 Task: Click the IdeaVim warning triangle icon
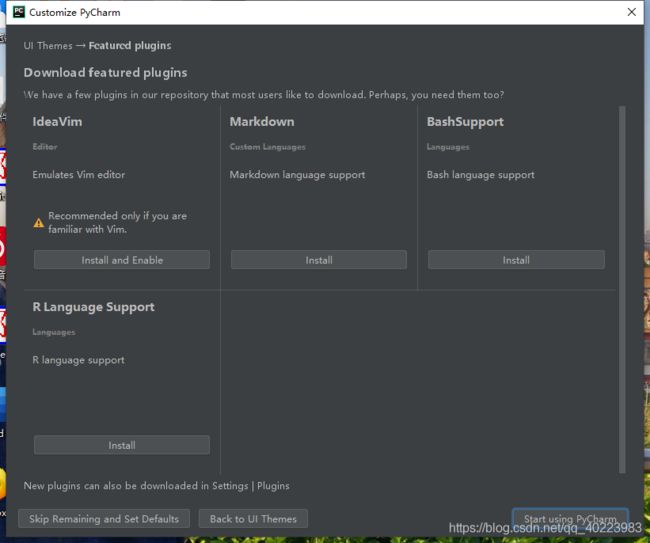click(39, 223)
